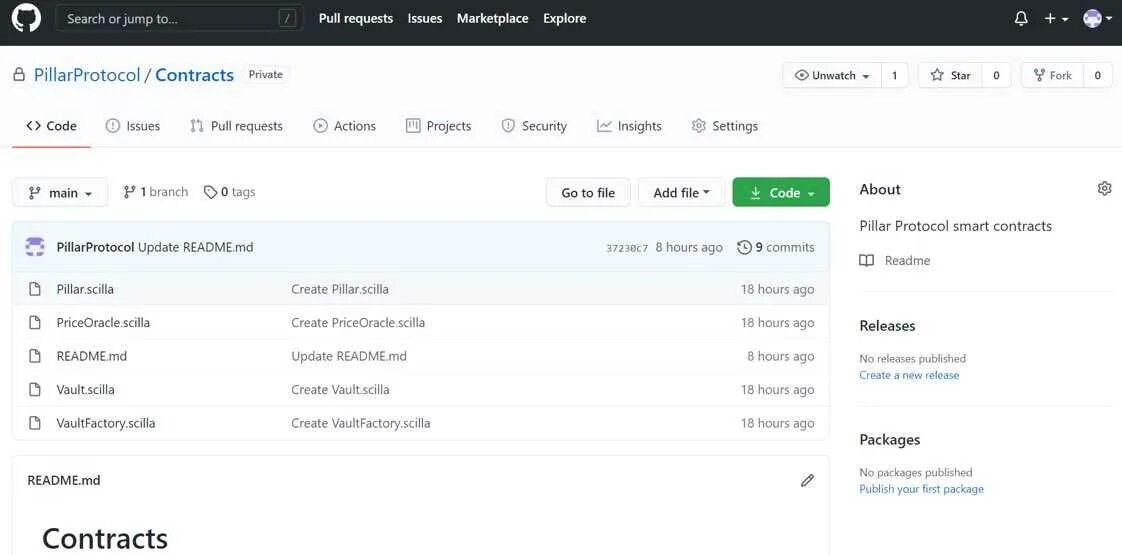The image size is (1122, 555).
Task: Expand the green Code dropdown
Action: [781, 192]
